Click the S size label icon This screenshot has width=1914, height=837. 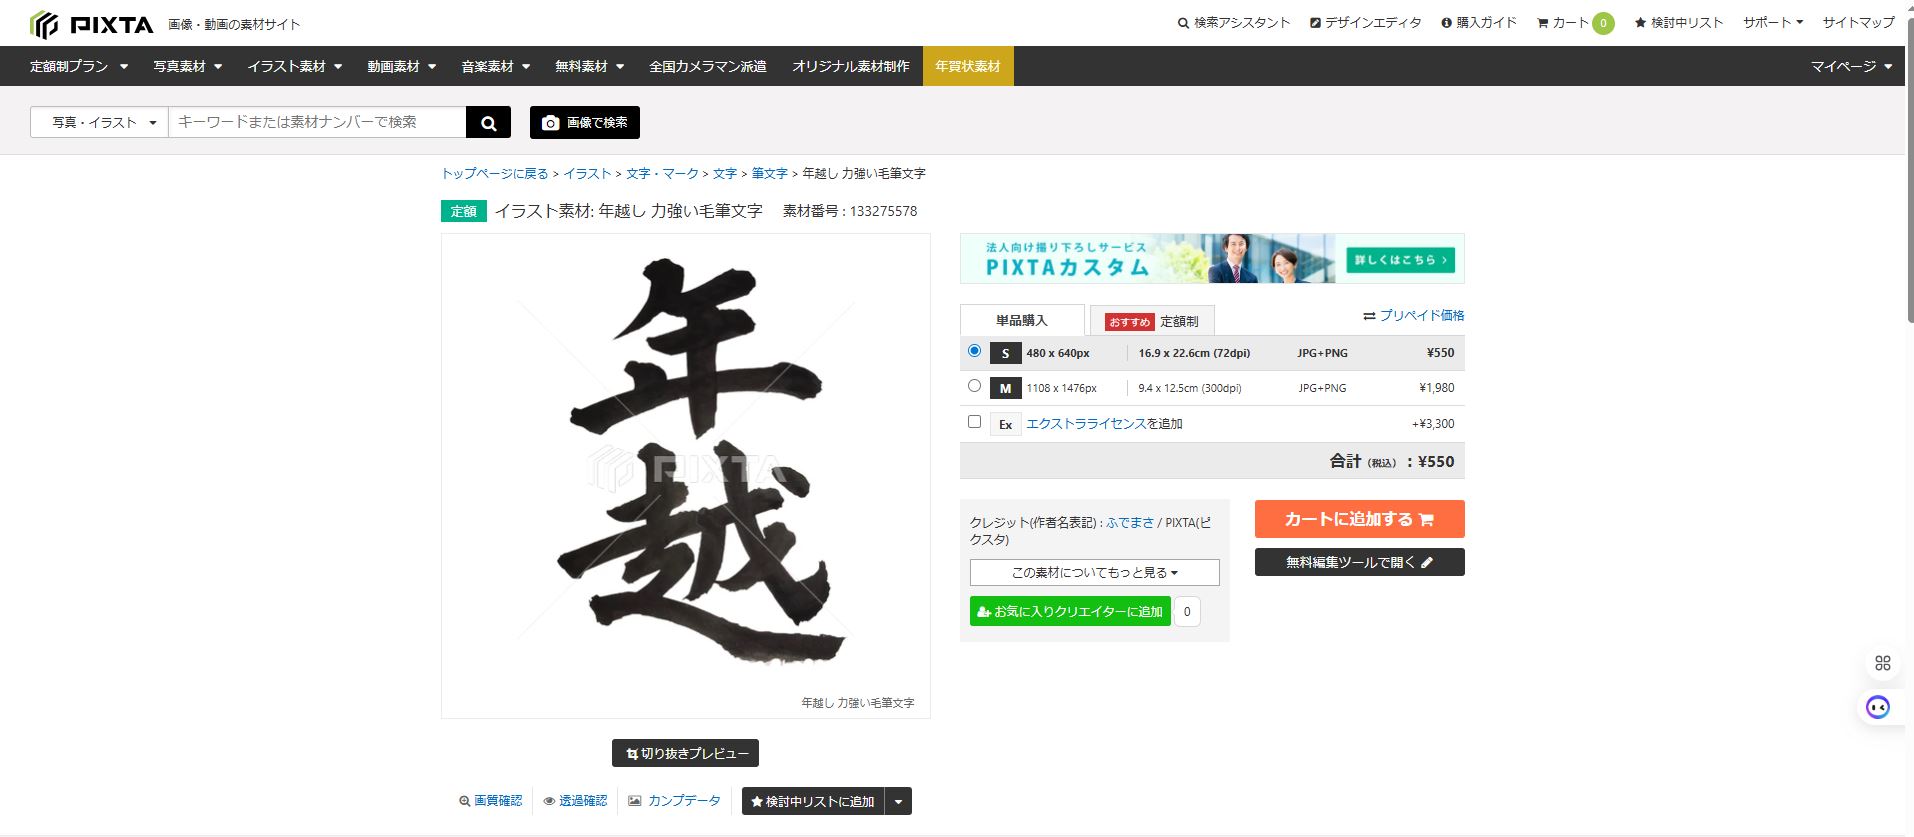coord(1005,353)
